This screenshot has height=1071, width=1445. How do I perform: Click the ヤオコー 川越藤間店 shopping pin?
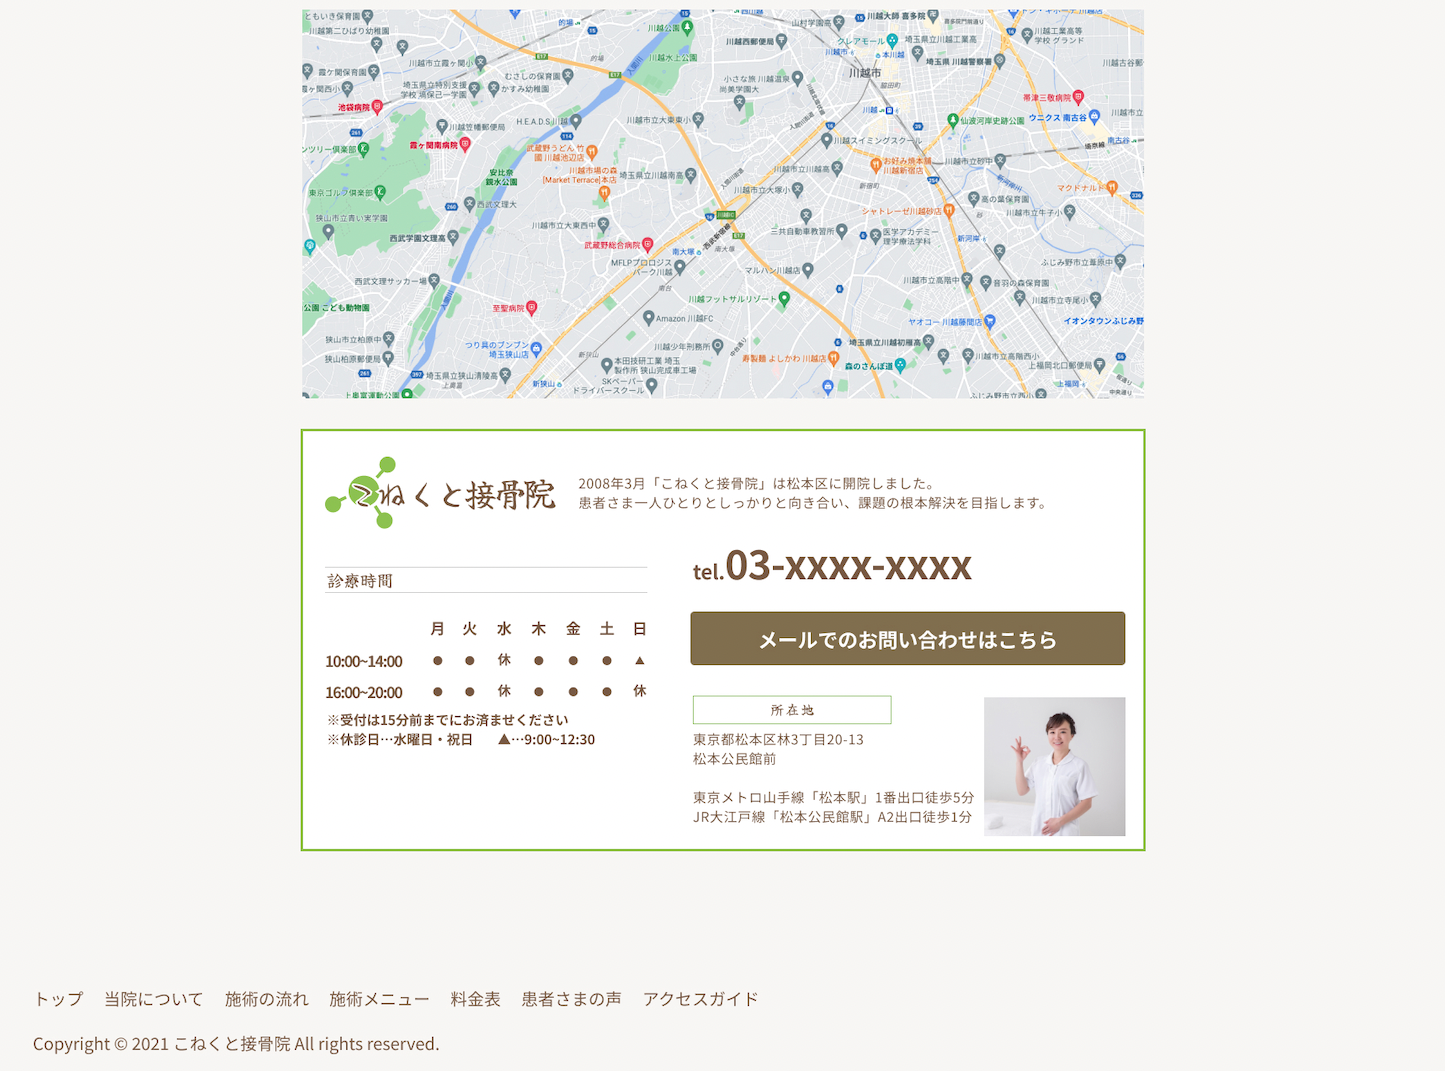point(989,321)
